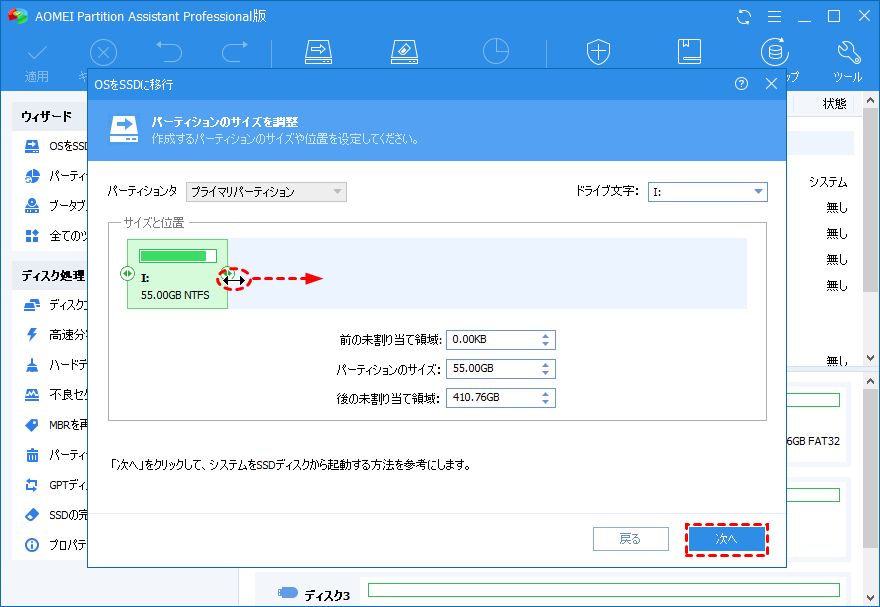Decrease the partition size value

546,373
